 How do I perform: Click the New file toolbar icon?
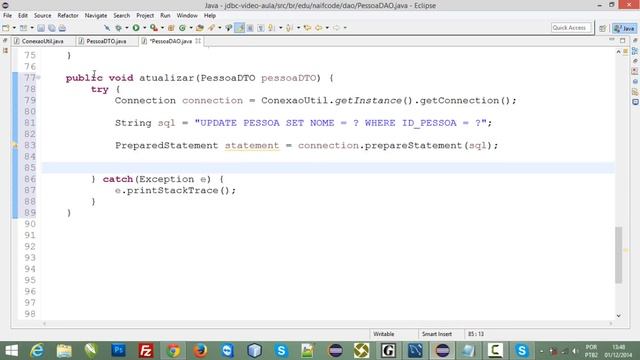tap(6, 28)
